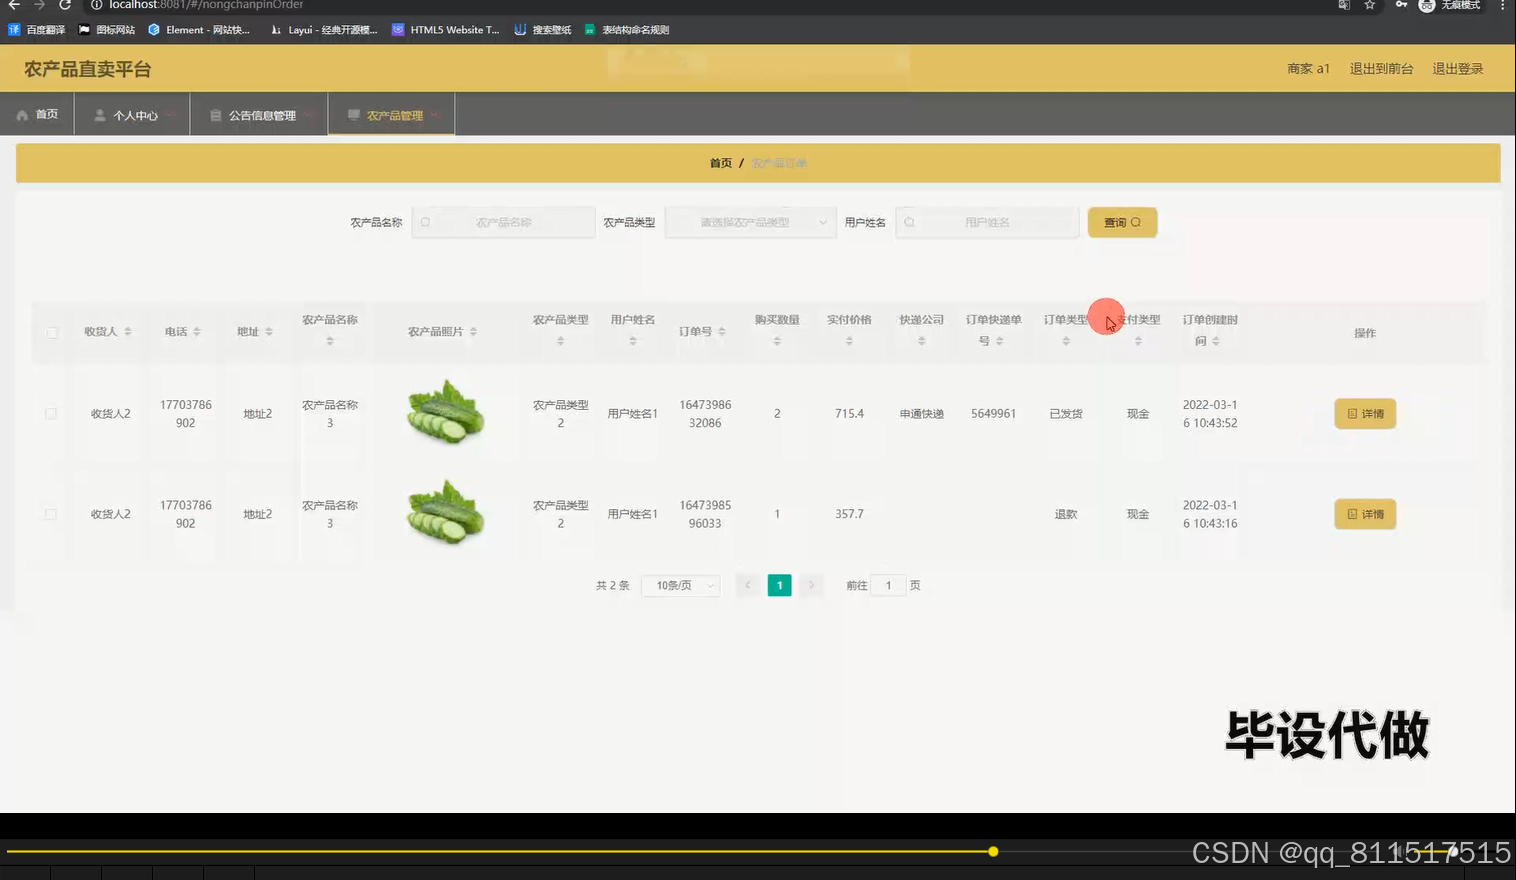Sort by 快递公司 column arrows
Screen dimensions: 1516x880
click(x=921, y=341)
